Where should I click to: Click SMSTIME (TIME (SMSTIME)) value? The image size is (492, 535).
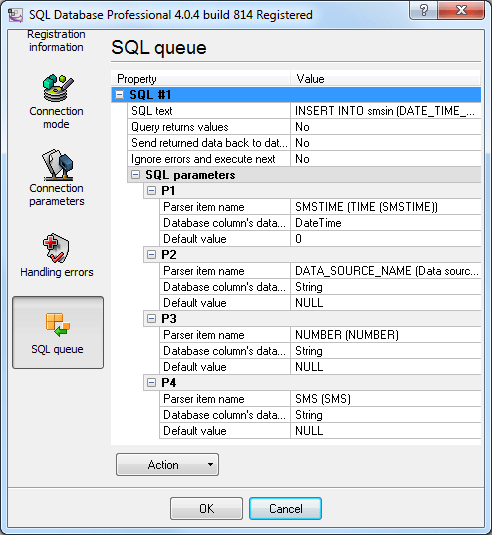pyautogui.click(x=386, y=207)
